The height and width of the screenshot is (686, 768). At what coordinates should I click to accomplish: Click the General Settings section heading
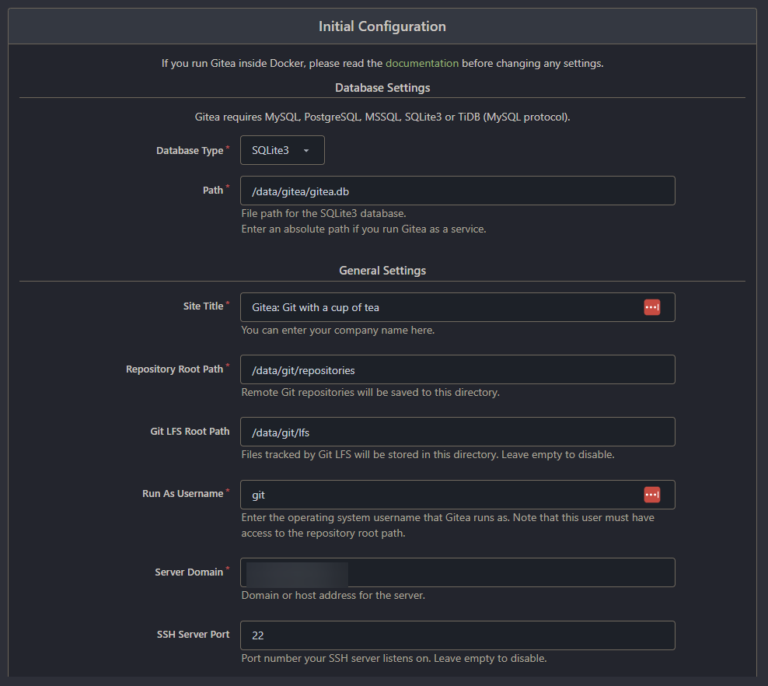(x=382, y=270)
